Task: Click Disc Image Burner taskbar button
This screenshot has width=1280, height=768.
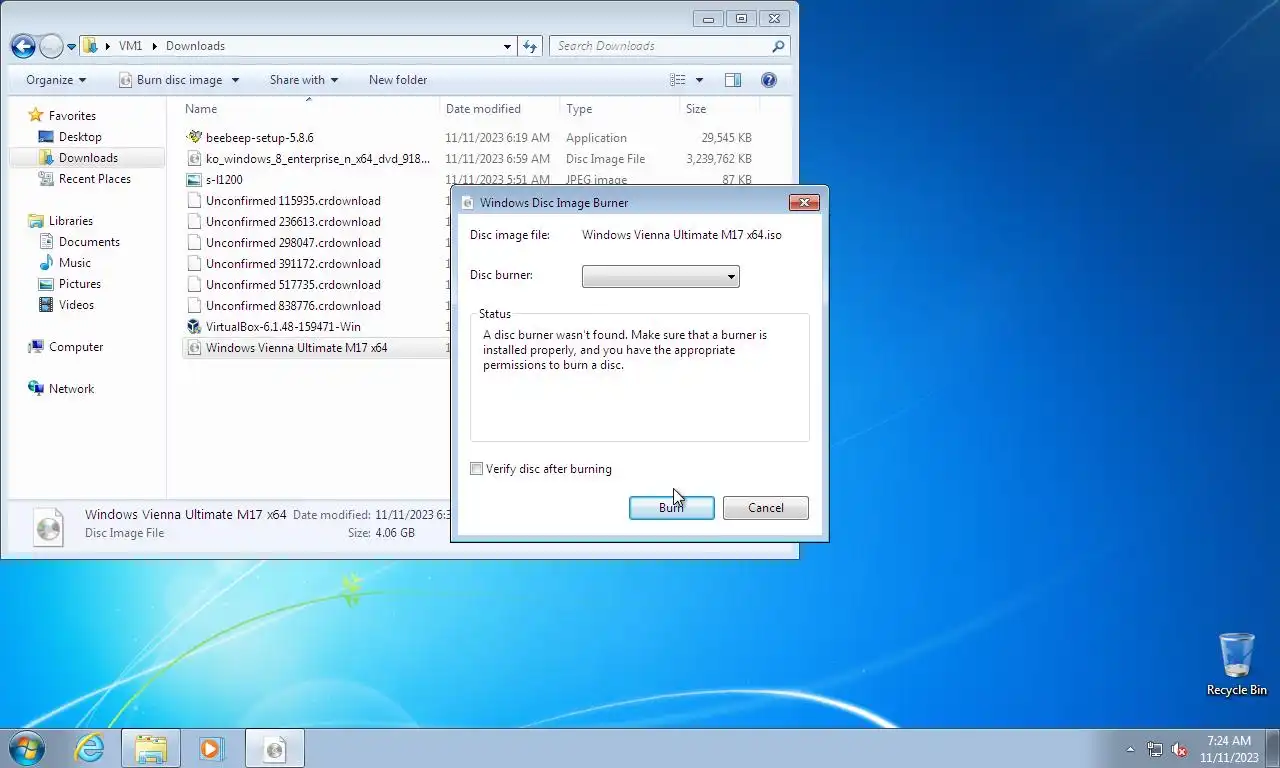Action: tap(274, 748)
